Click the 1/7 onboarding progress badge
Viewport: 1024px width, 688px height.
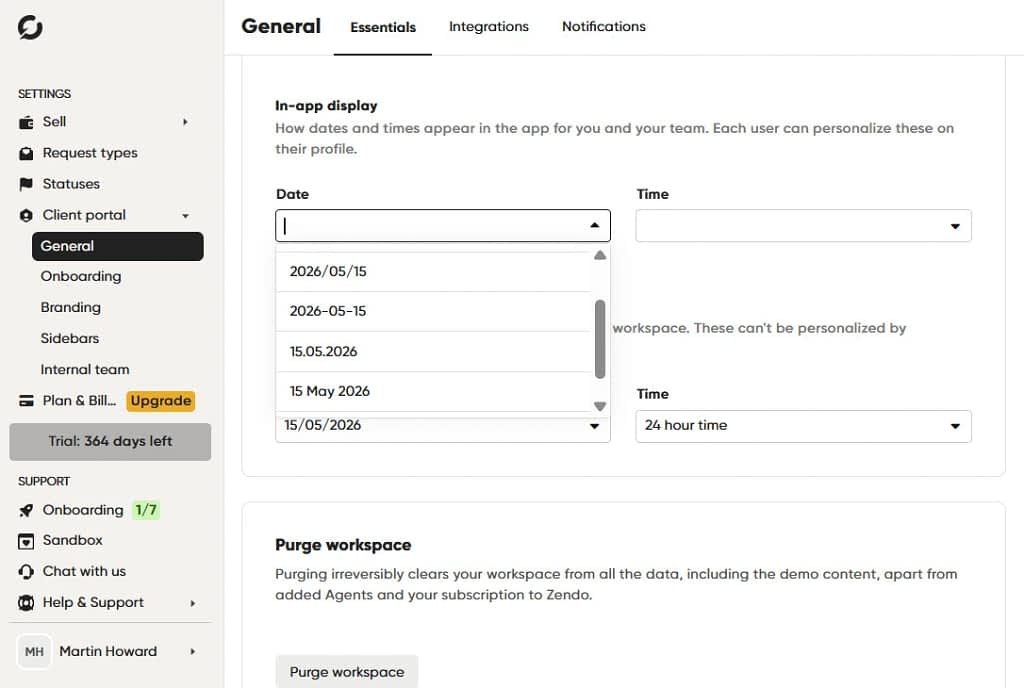146,510
